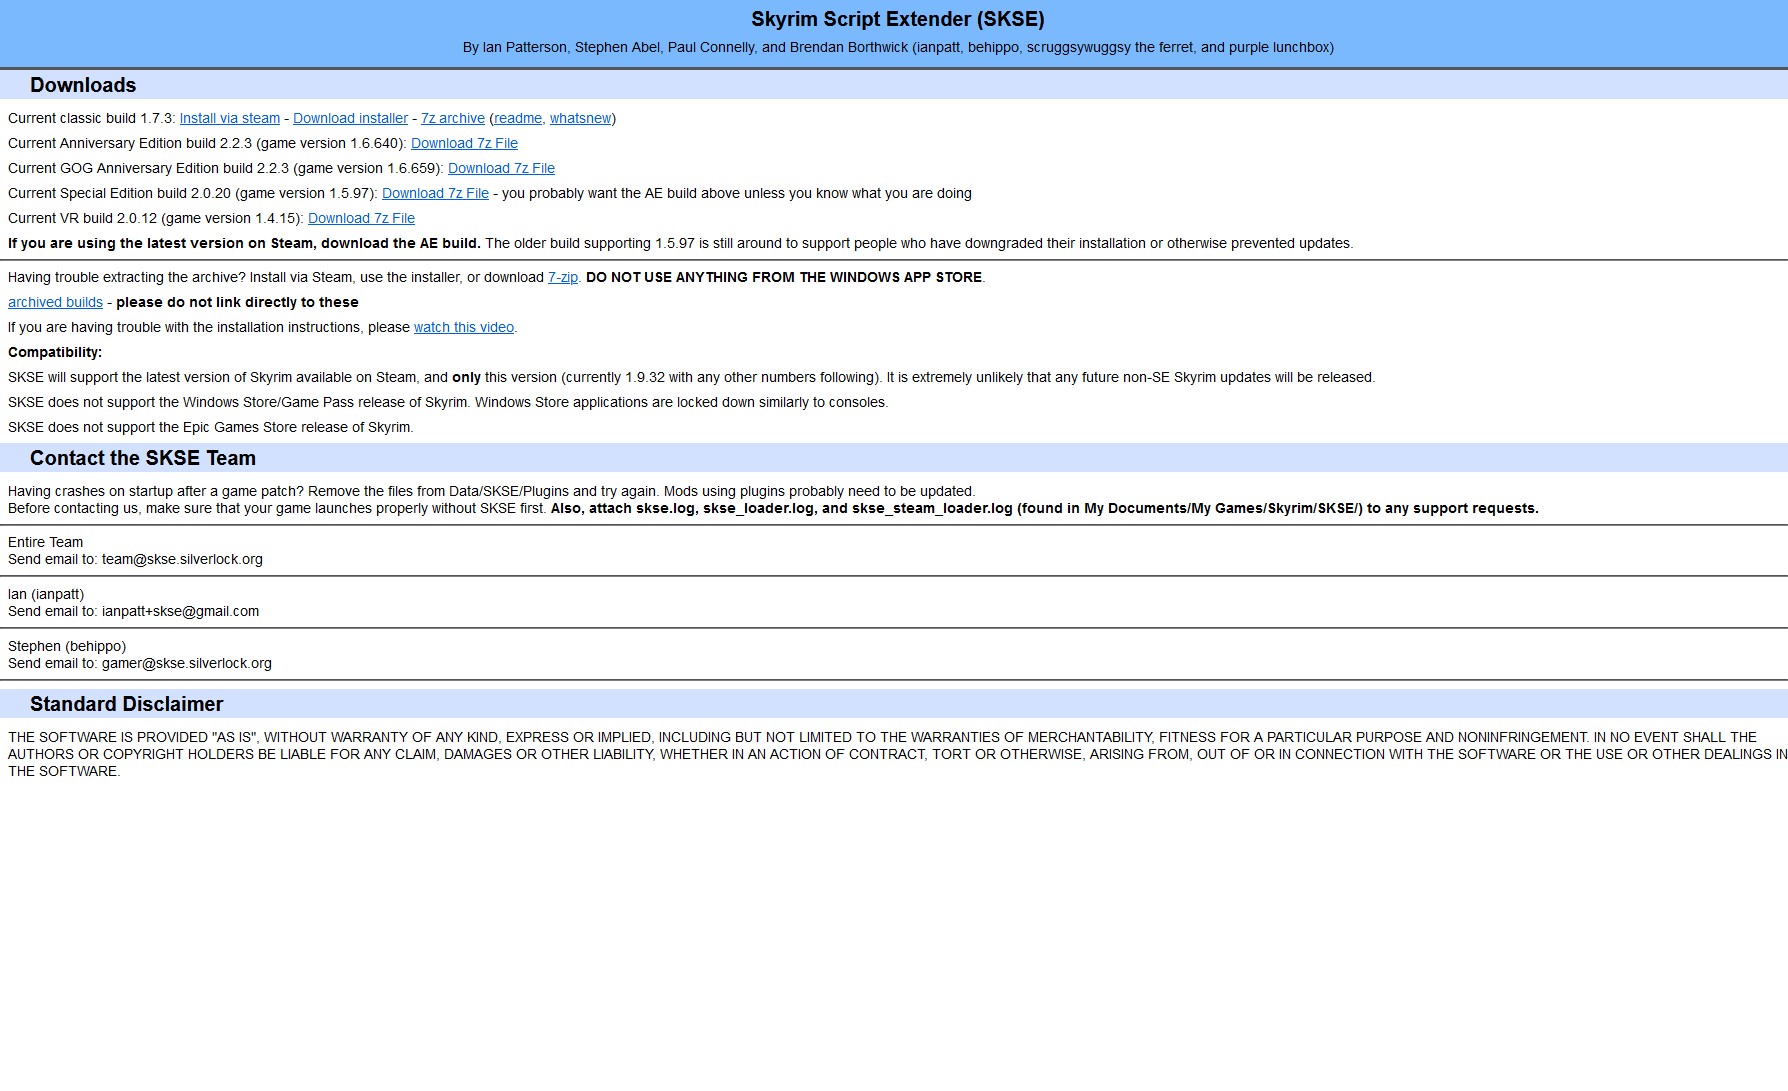
Task: Click the 'SKSE will support the latest version' sentence
Action: click(x=692, y=377)
